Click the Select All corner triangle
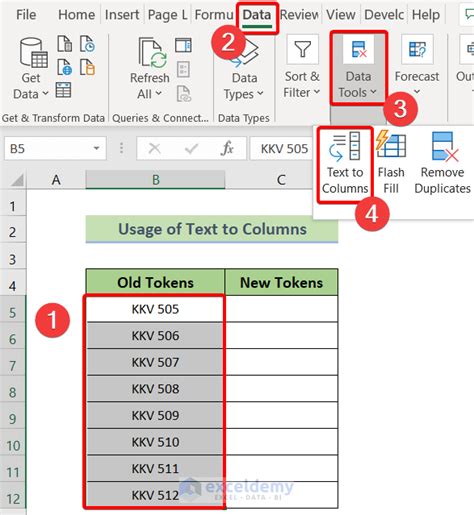 [x=17, y=180]
